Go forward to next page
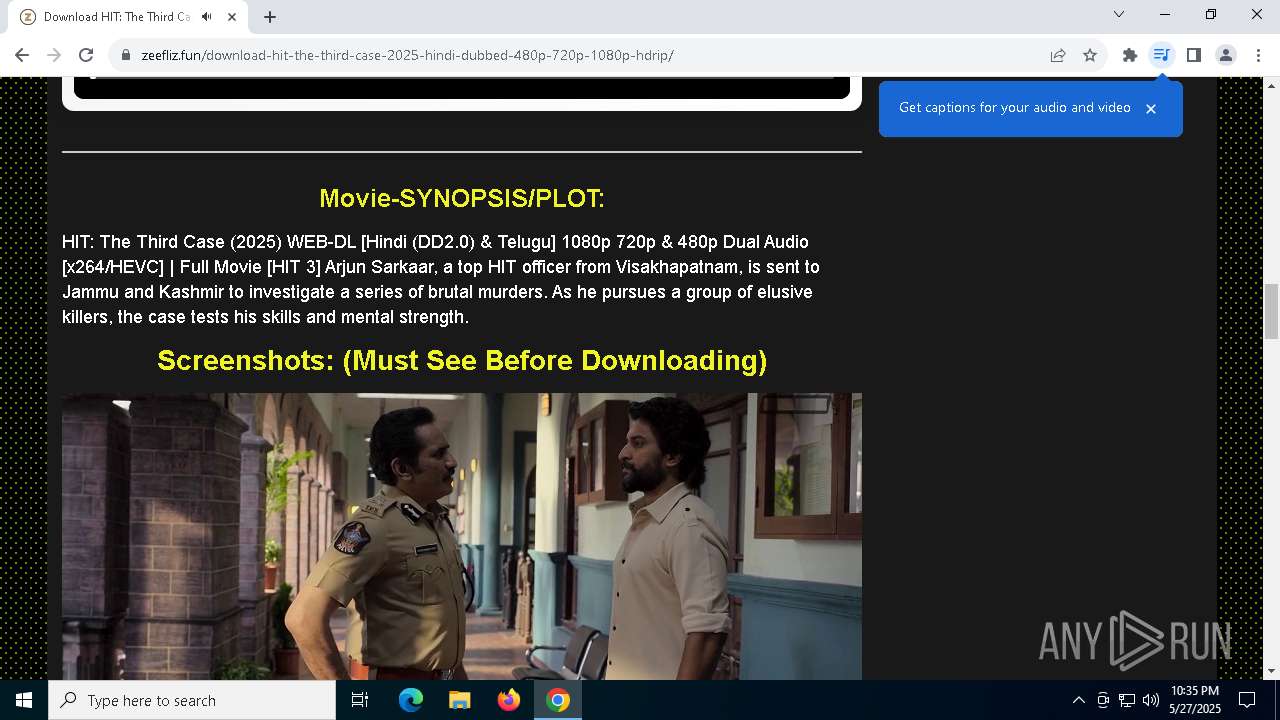This screenshot has width=1280, height=720. click(x=54, y=55)
